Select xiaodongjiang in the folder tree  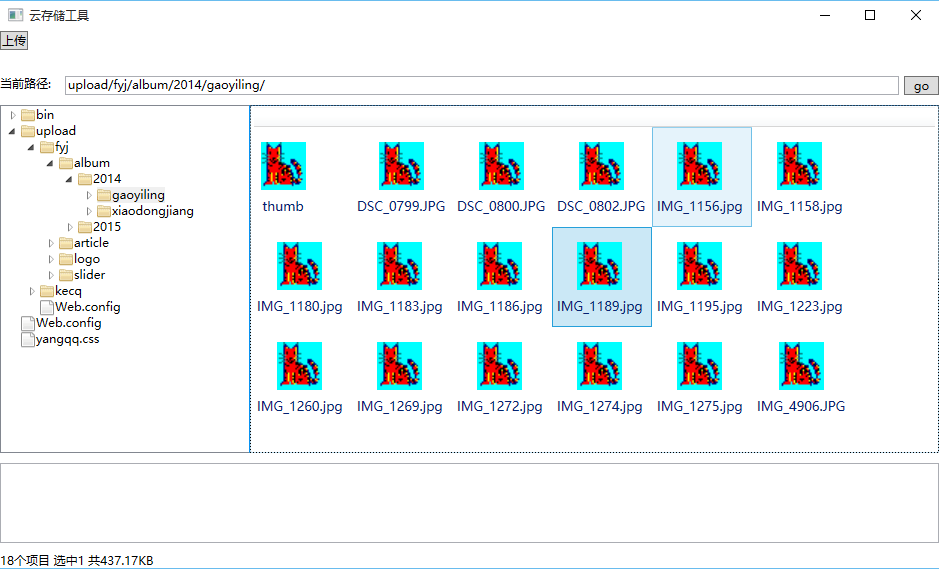pos(153,211)
